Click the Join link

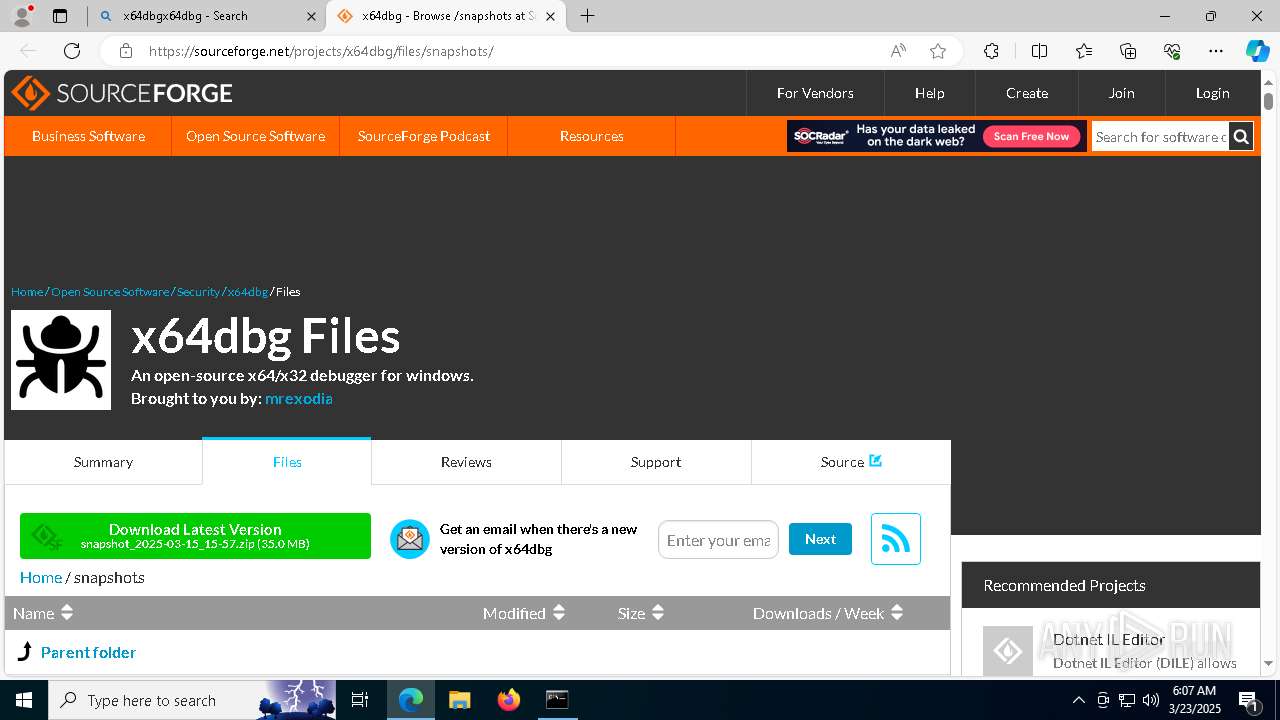click(x=1121, y=93)
